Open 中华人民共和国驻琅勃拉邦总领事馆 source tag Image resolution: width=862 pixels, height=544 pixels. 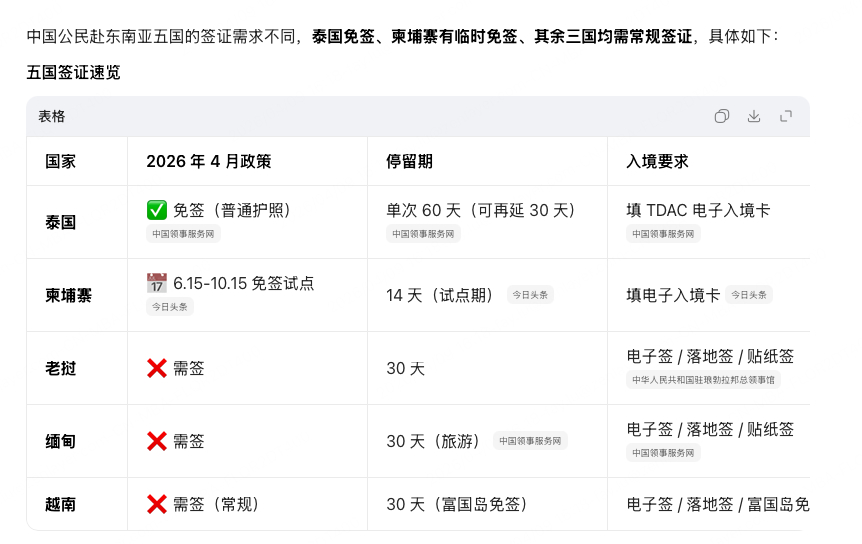click(703, 380)
